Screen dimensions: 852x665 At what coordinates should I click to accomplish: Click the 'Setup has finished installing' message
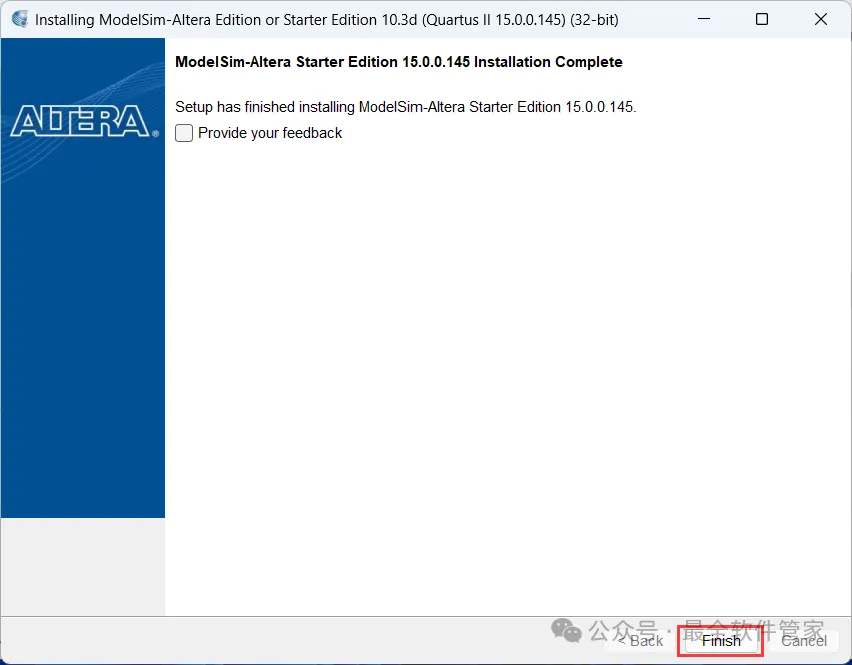pyautogui.click(x=405, y=107)
